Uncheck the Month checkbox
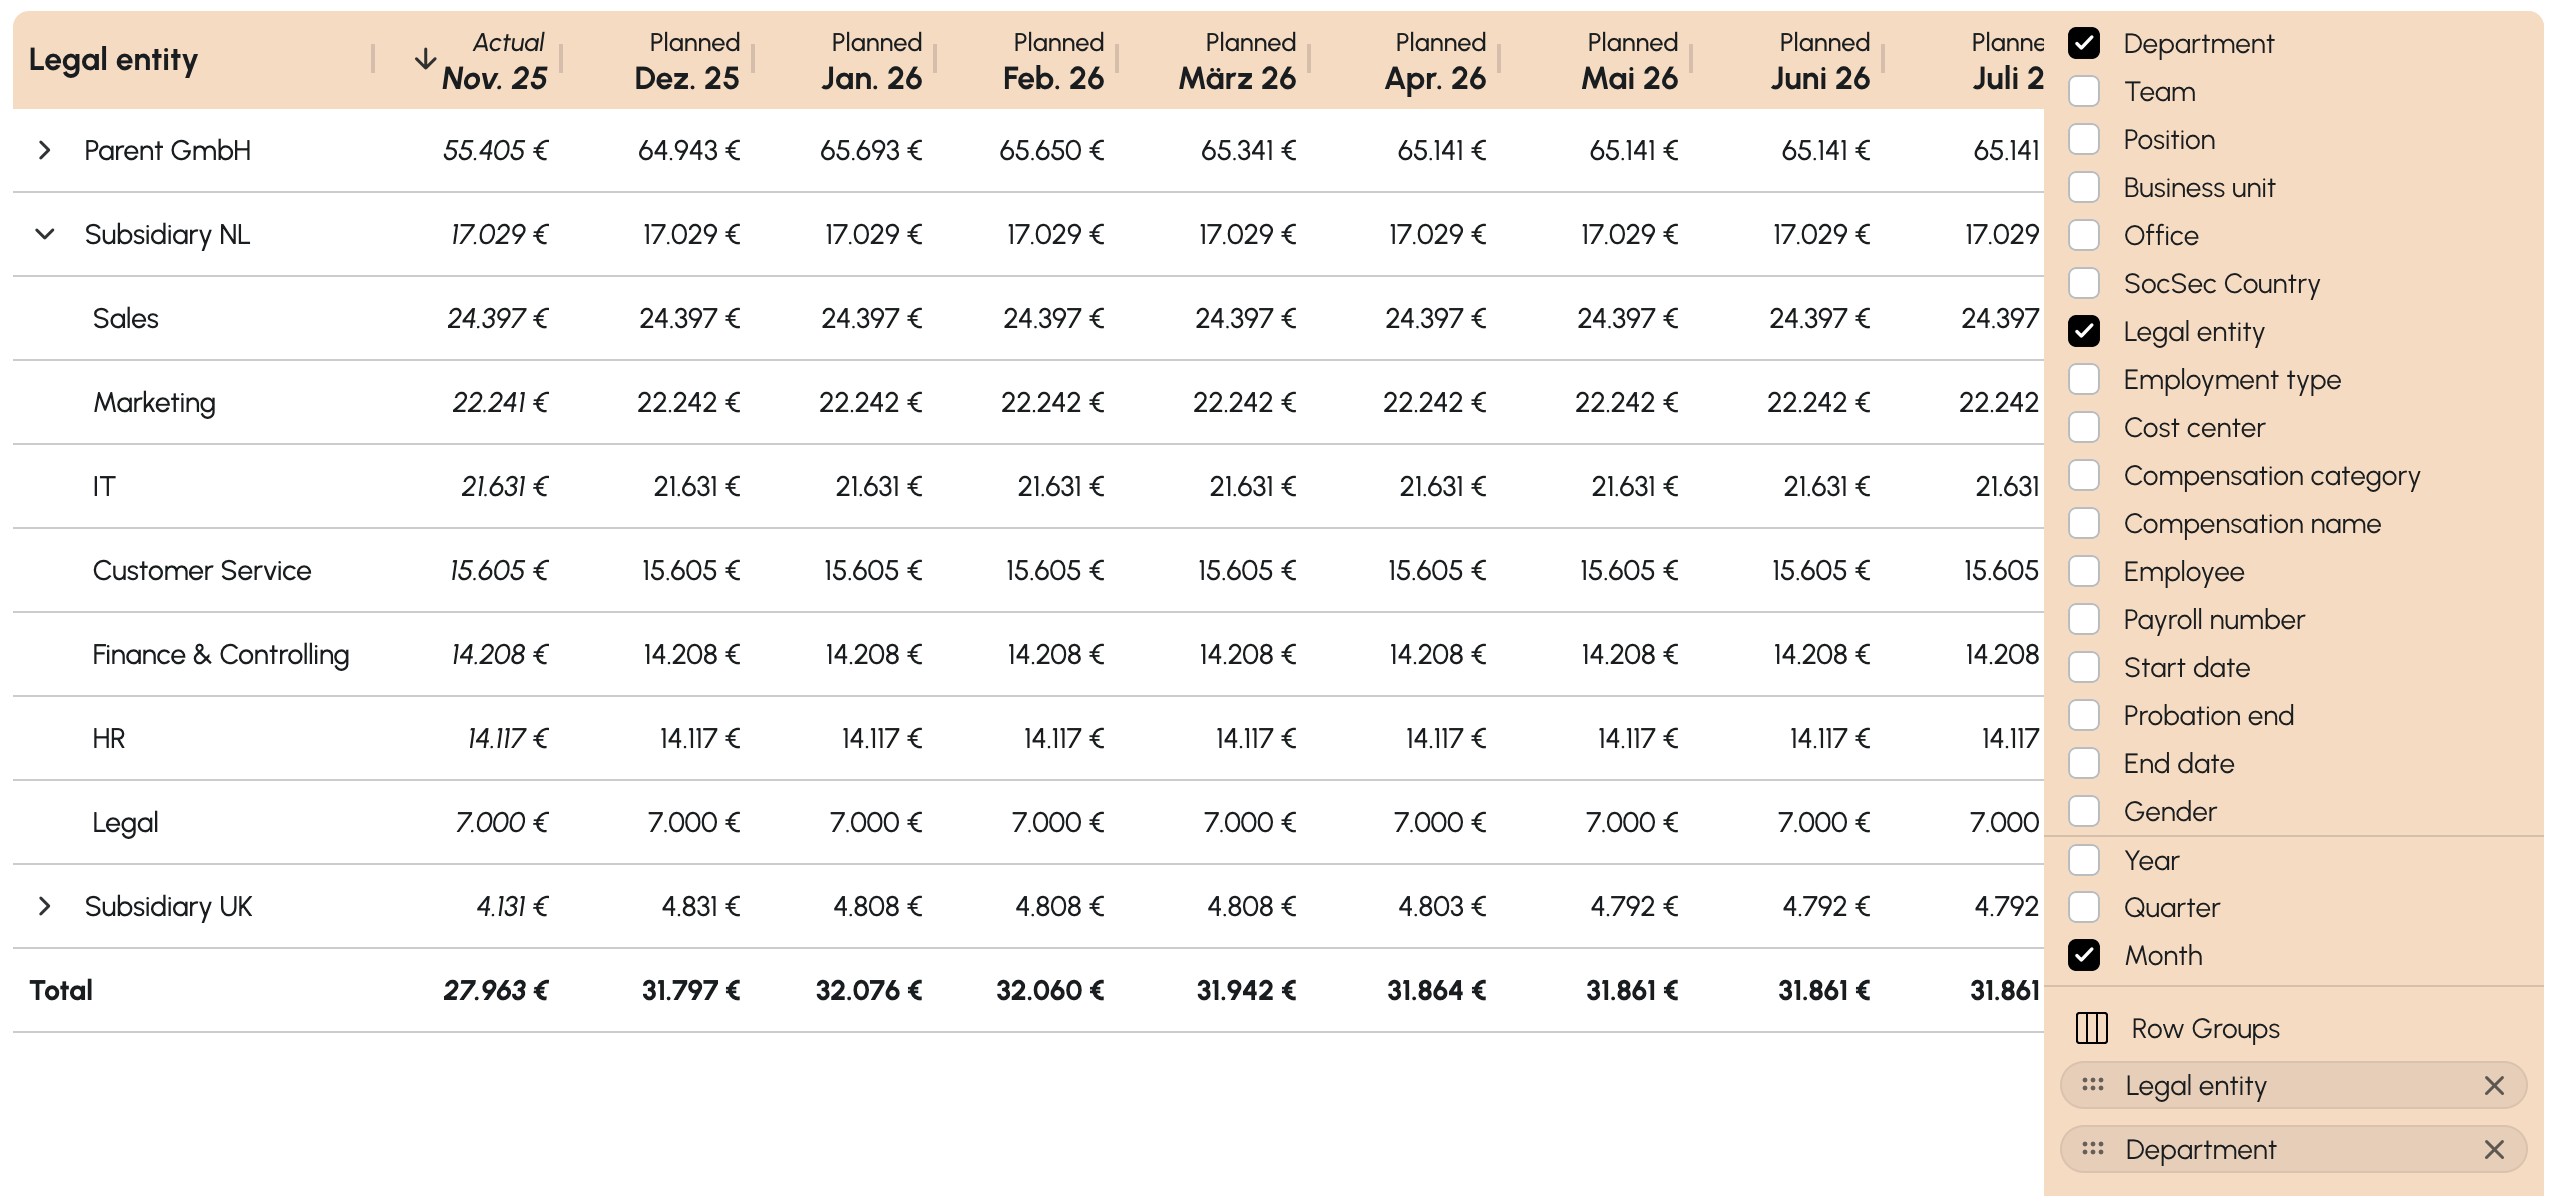 [2084, 955]
